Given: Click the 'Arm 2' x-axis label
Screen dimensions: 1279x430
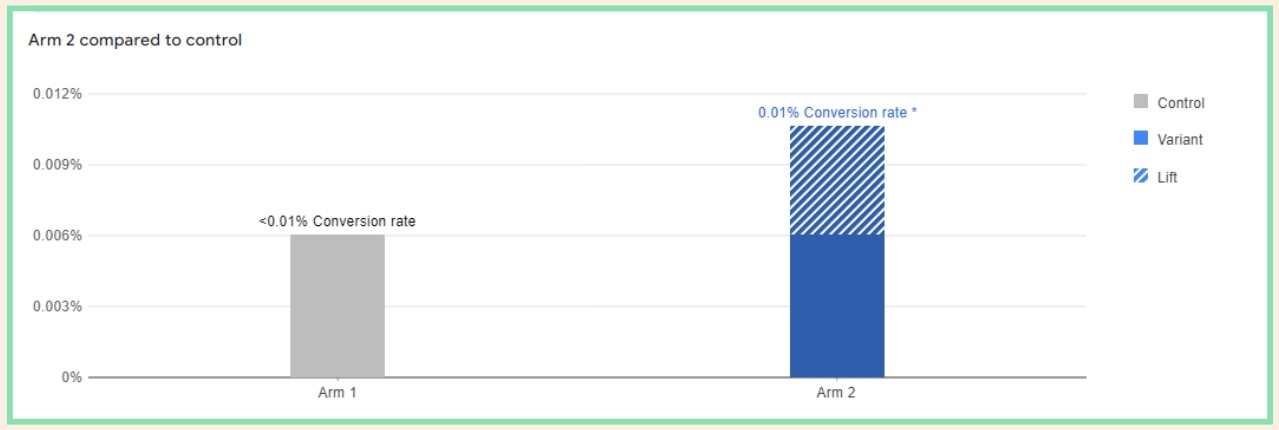Looking at the screenshot, I should (837, 393).
